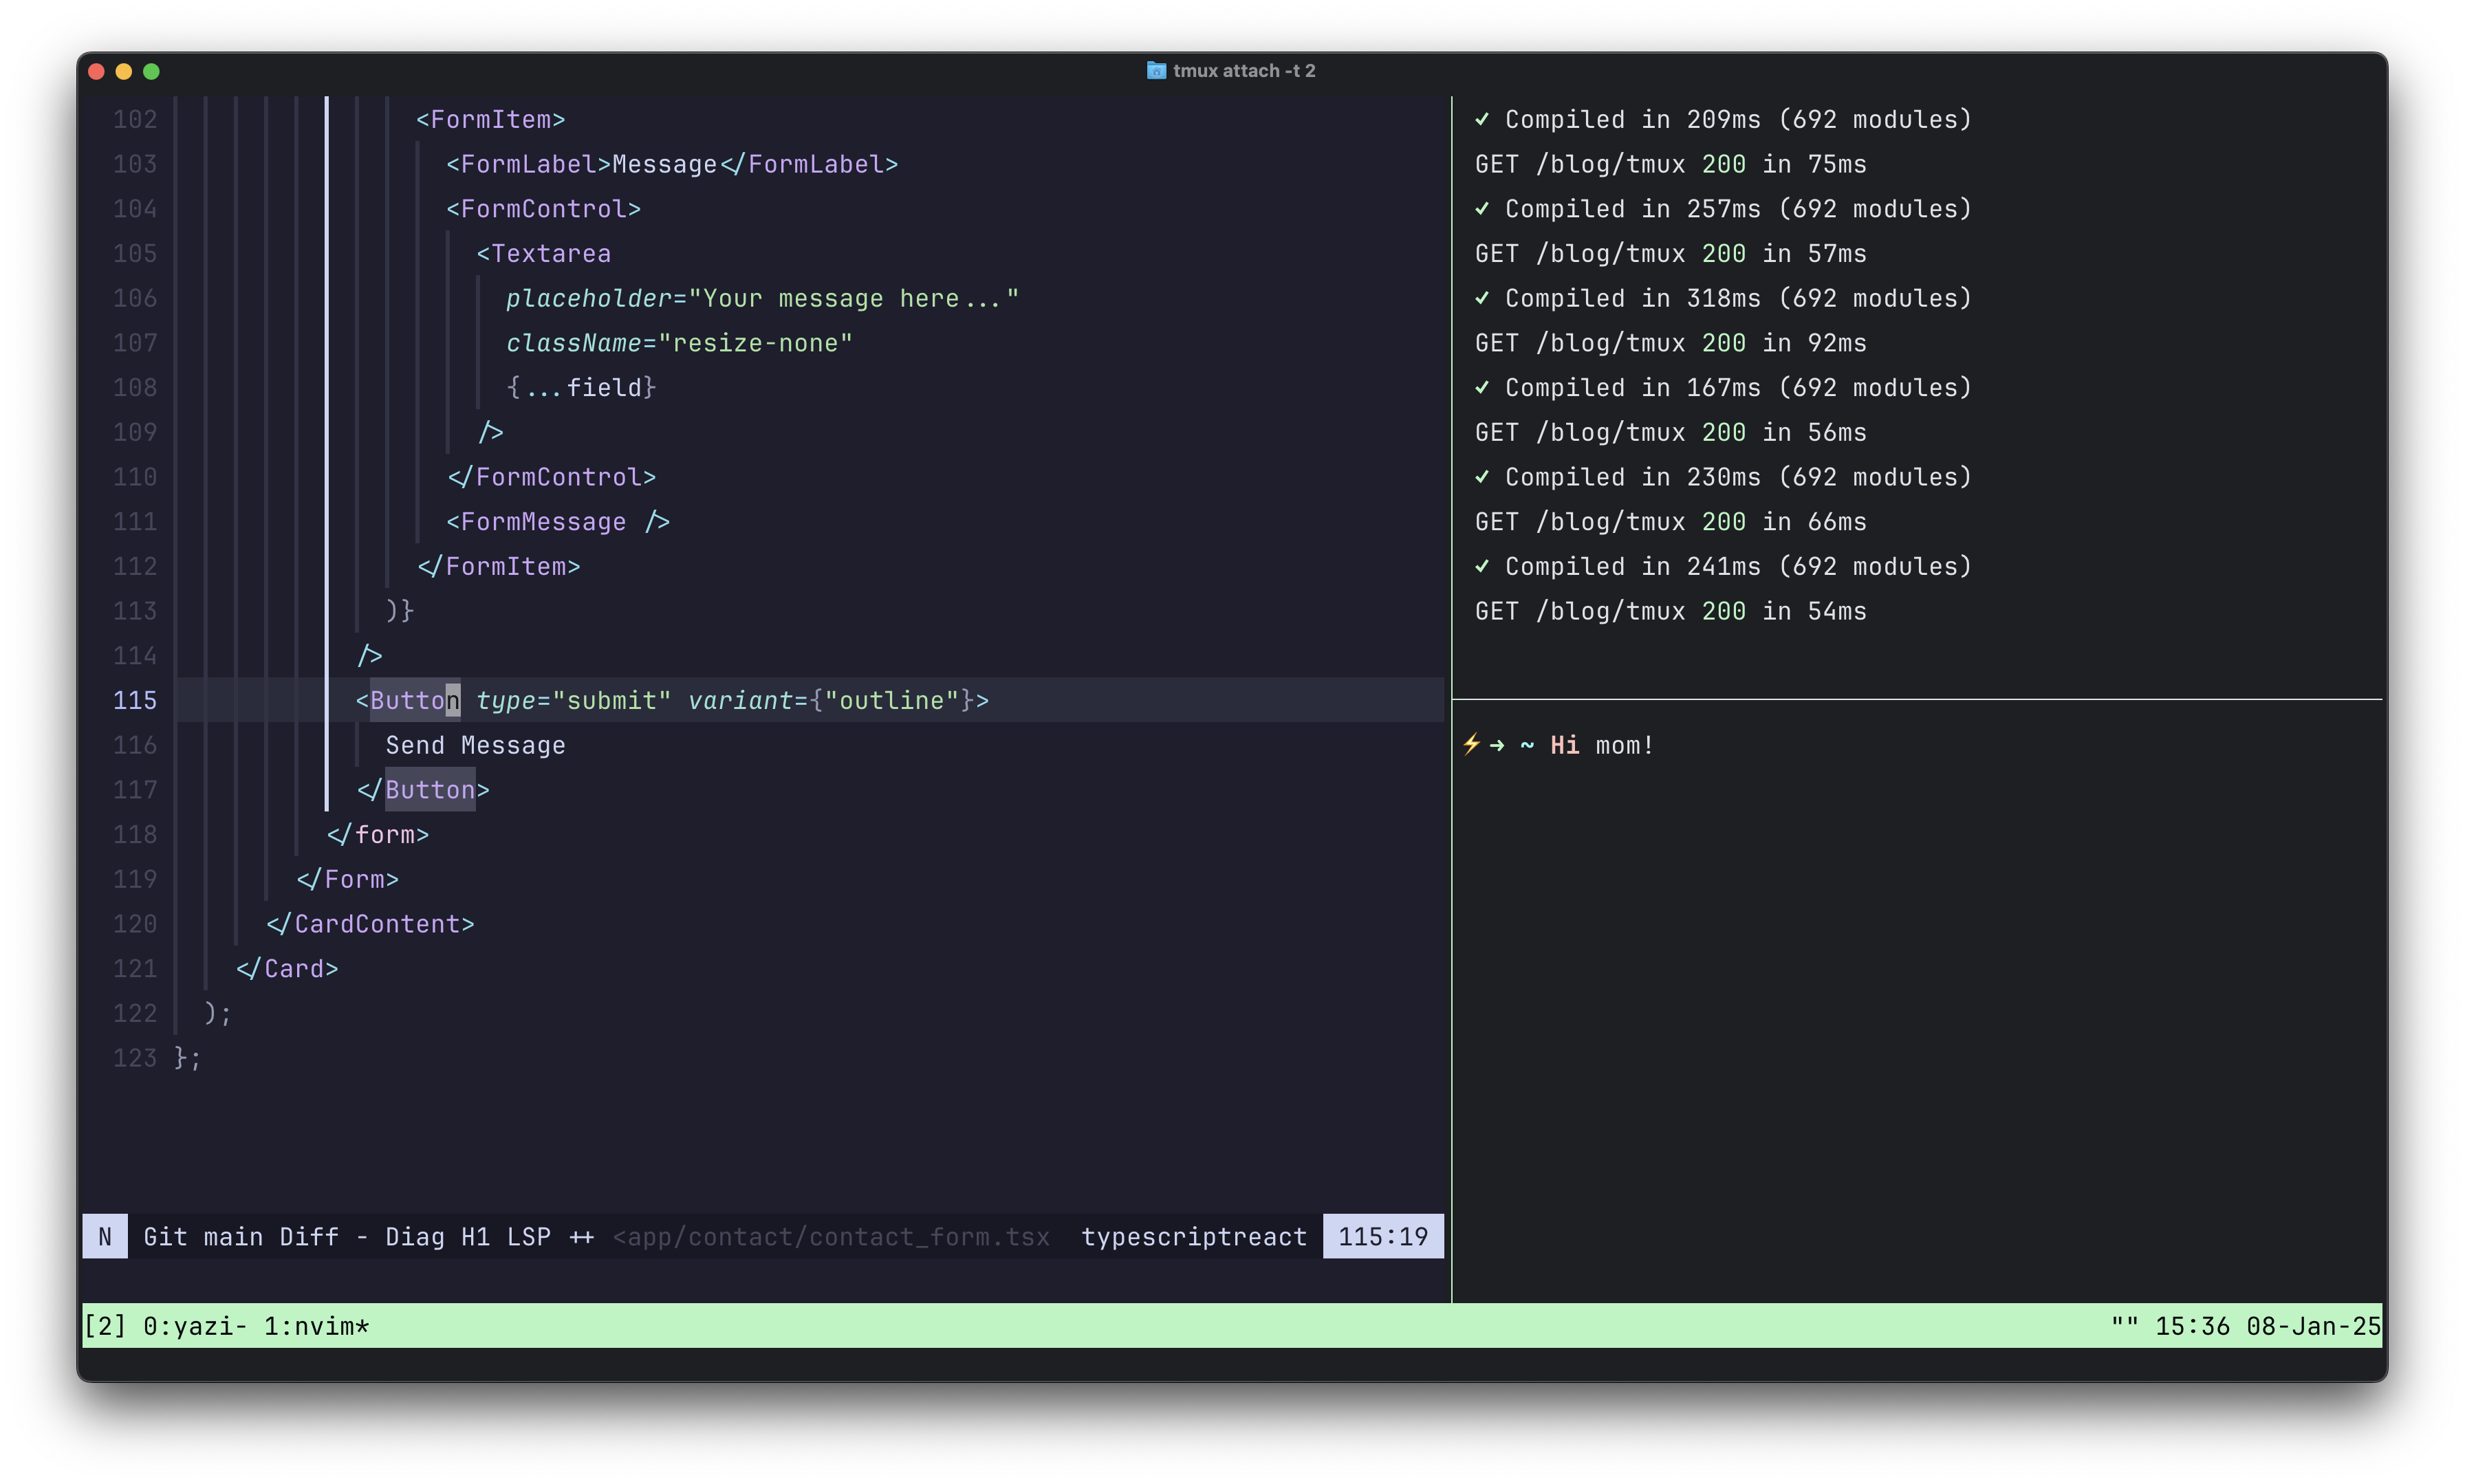Click the </Card> closing tag
Screen dimensions: 2465x1484
(287, 968)
